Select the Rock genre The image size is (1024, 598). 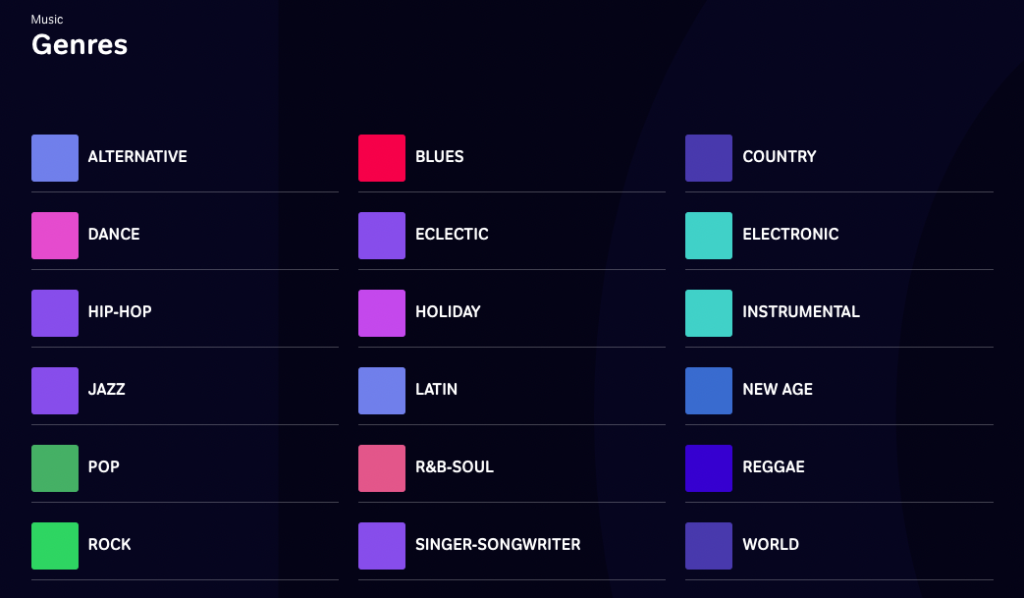coord(185,545)
